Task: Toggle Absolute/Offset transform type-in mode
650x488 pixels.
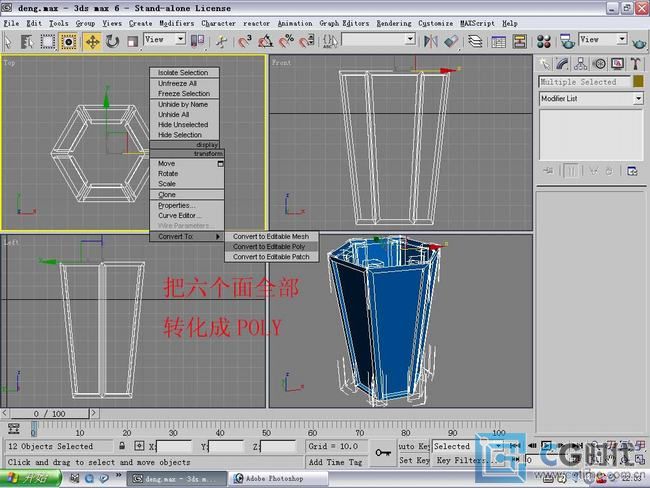Action: tap(139, 446)
